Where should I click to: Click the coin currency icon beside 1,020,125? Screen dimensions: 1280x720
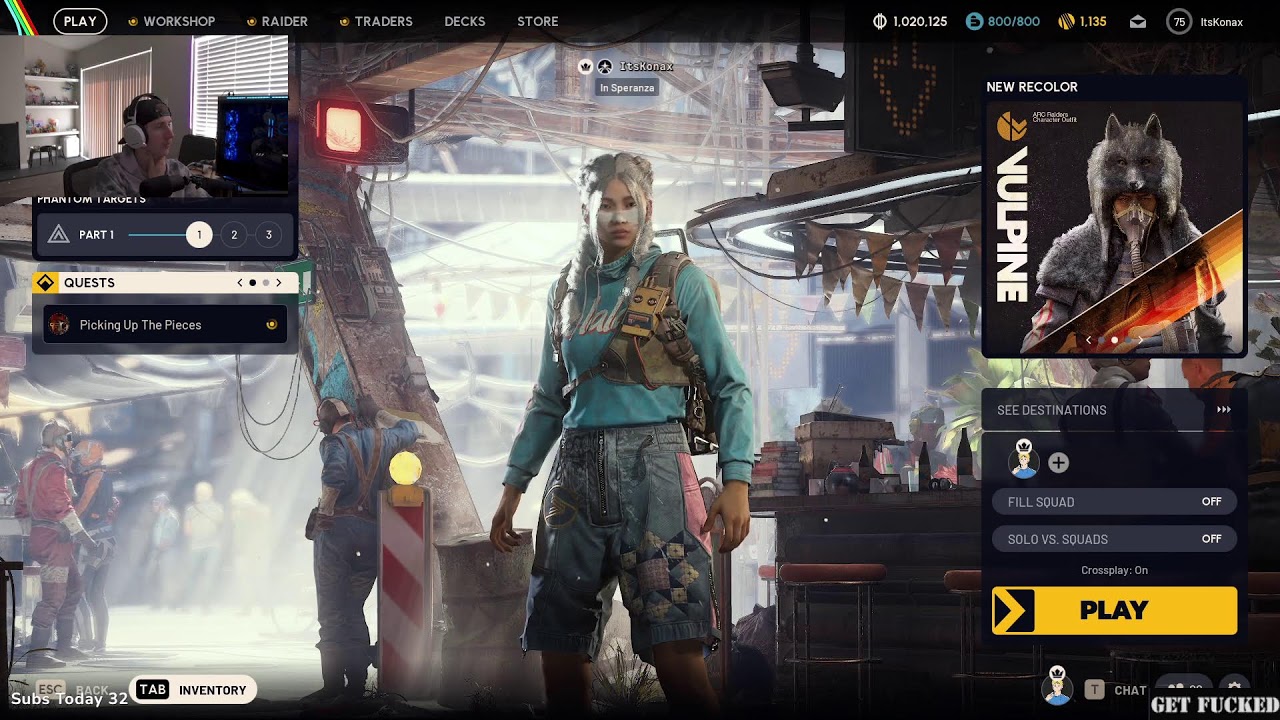[880, 21]
